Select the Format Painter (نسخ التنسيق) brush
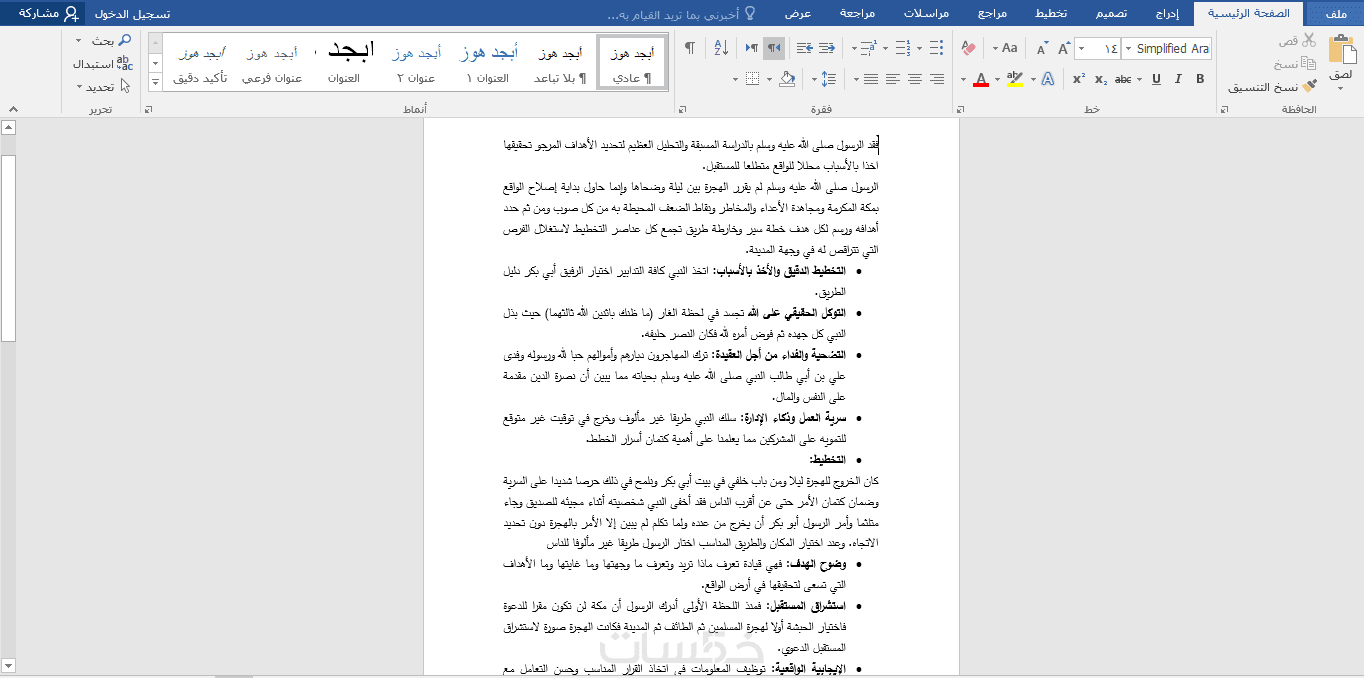The image size is (1364, 678). point(1308,87)
